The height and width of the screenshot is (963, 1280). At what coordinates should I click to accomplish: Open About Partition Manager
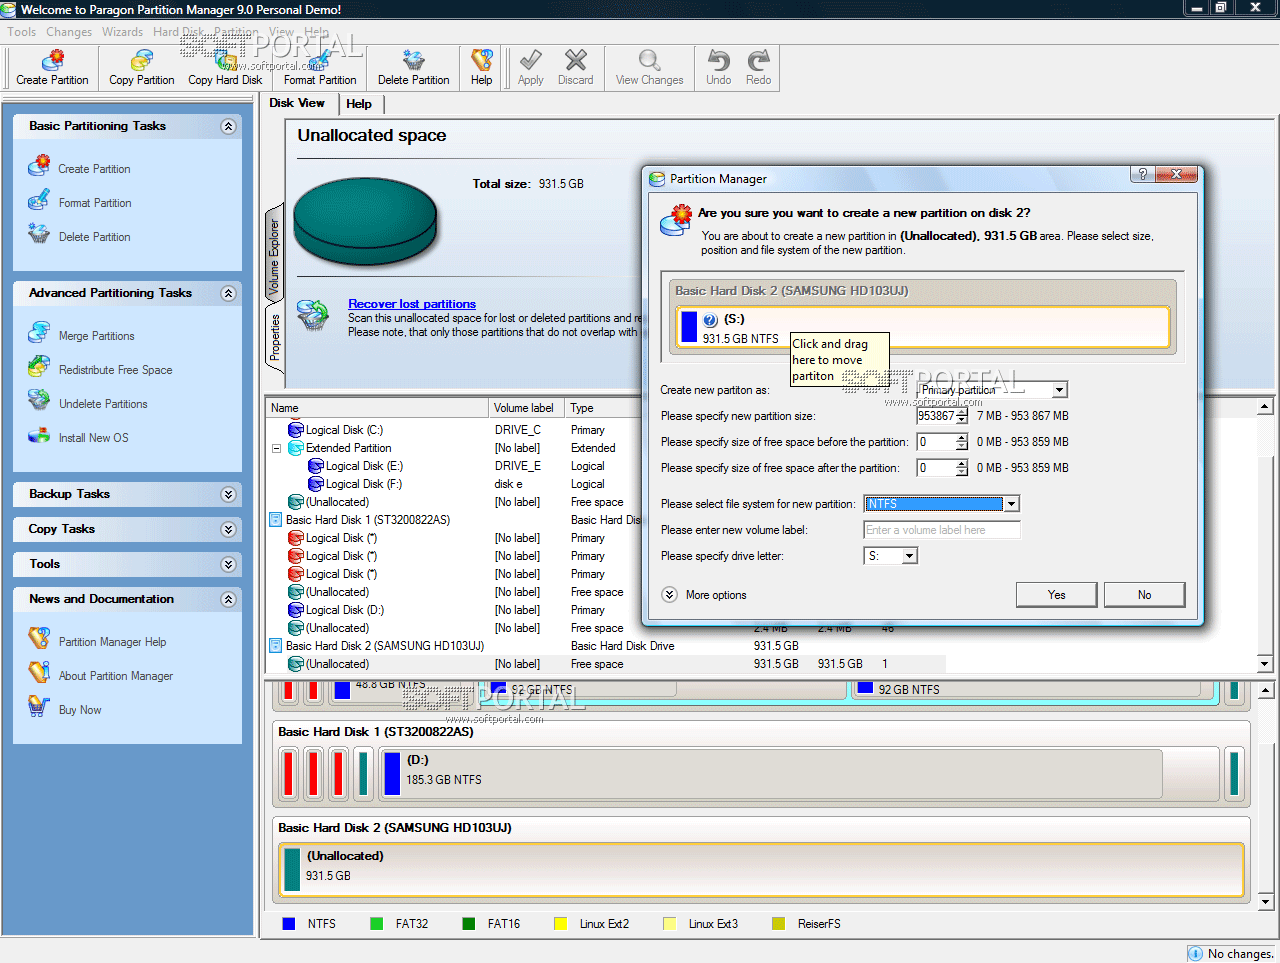point(115,676)
